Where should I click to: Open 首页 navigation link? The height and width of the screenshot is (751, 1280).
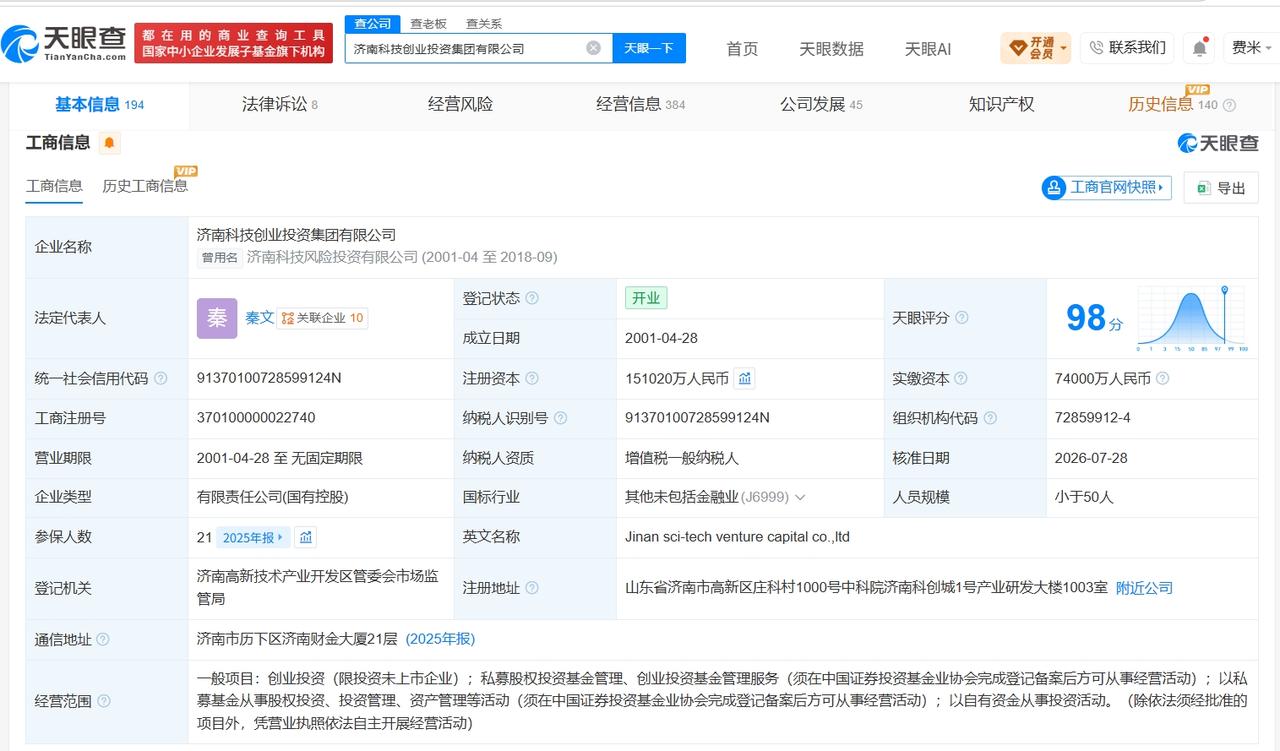[742, 48]
